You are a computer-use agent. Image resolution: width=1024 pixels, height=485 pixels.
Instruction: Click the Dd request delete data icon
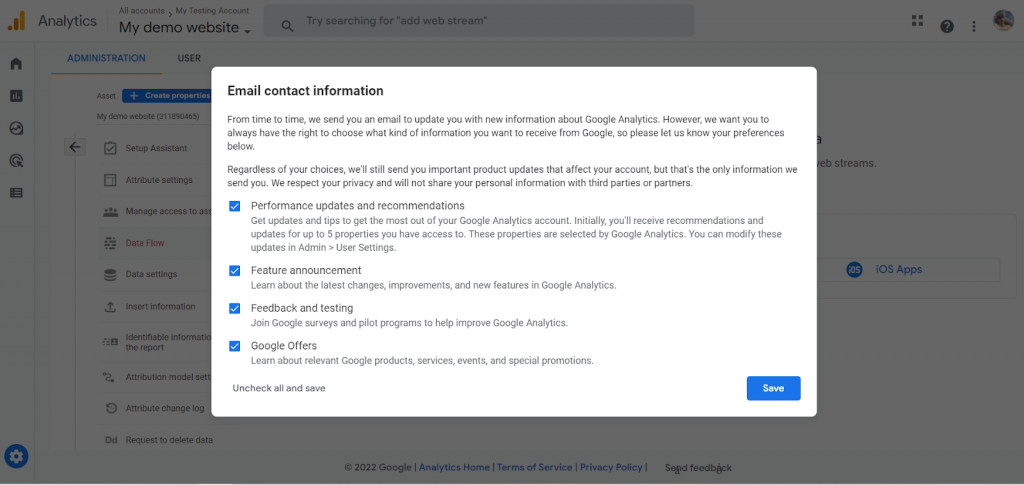110,440
